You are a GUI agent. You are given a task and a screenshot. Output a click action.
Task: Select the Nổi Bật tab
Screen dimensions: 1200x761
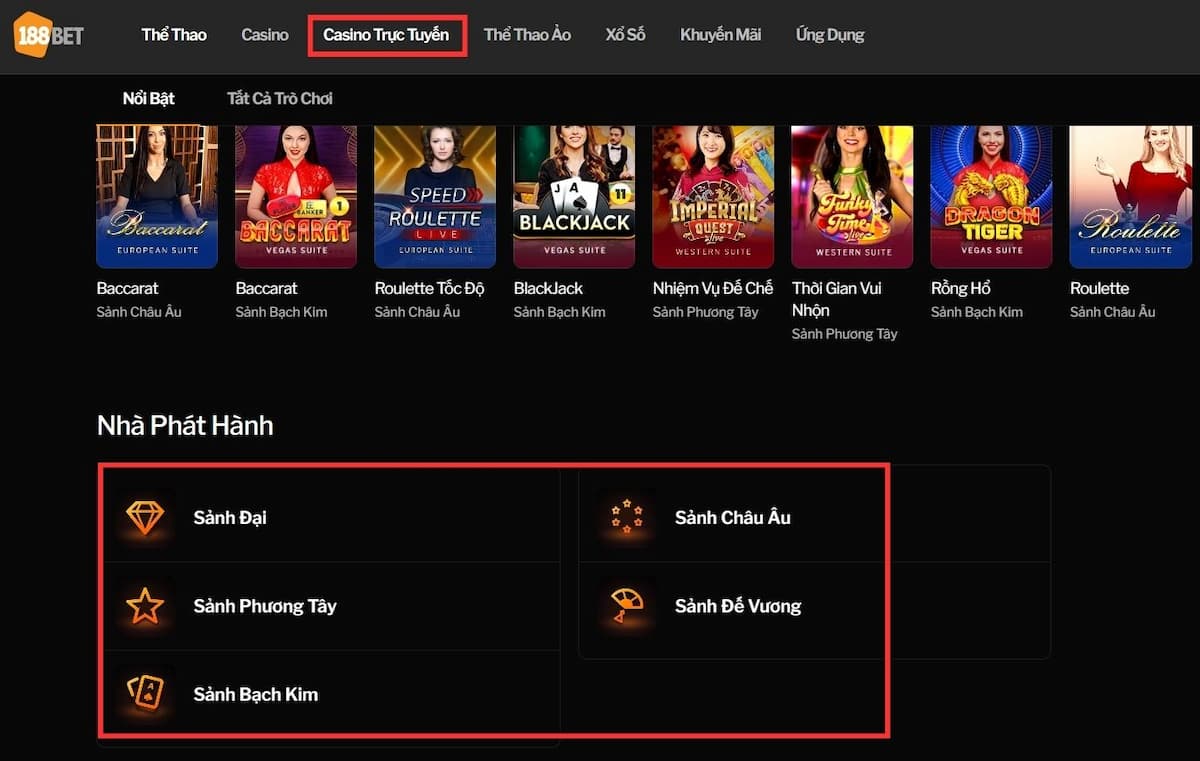(147, 98)
